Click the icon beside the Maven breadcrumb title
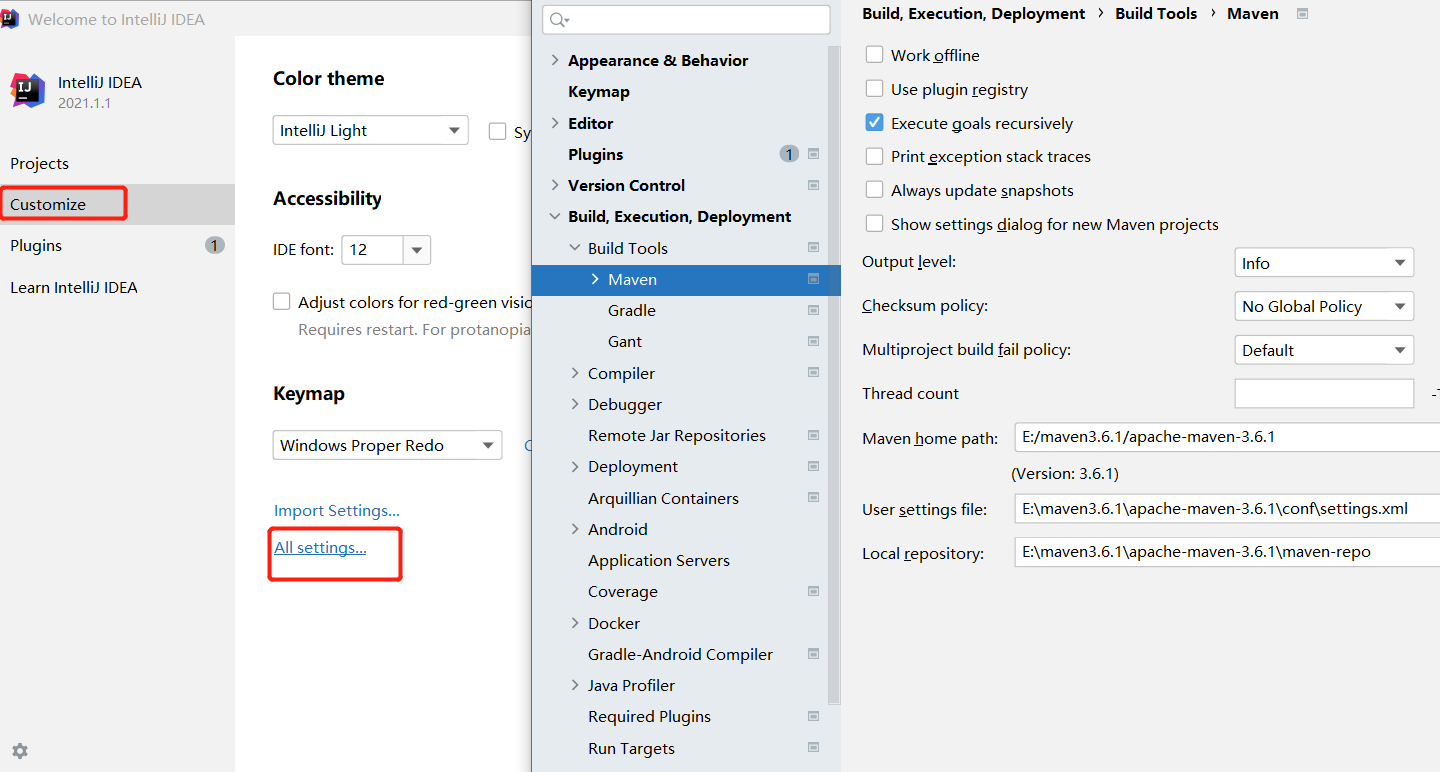The width and height of the screenshot is (1440, 772). pyautogui.click(x=1302, y=14)
